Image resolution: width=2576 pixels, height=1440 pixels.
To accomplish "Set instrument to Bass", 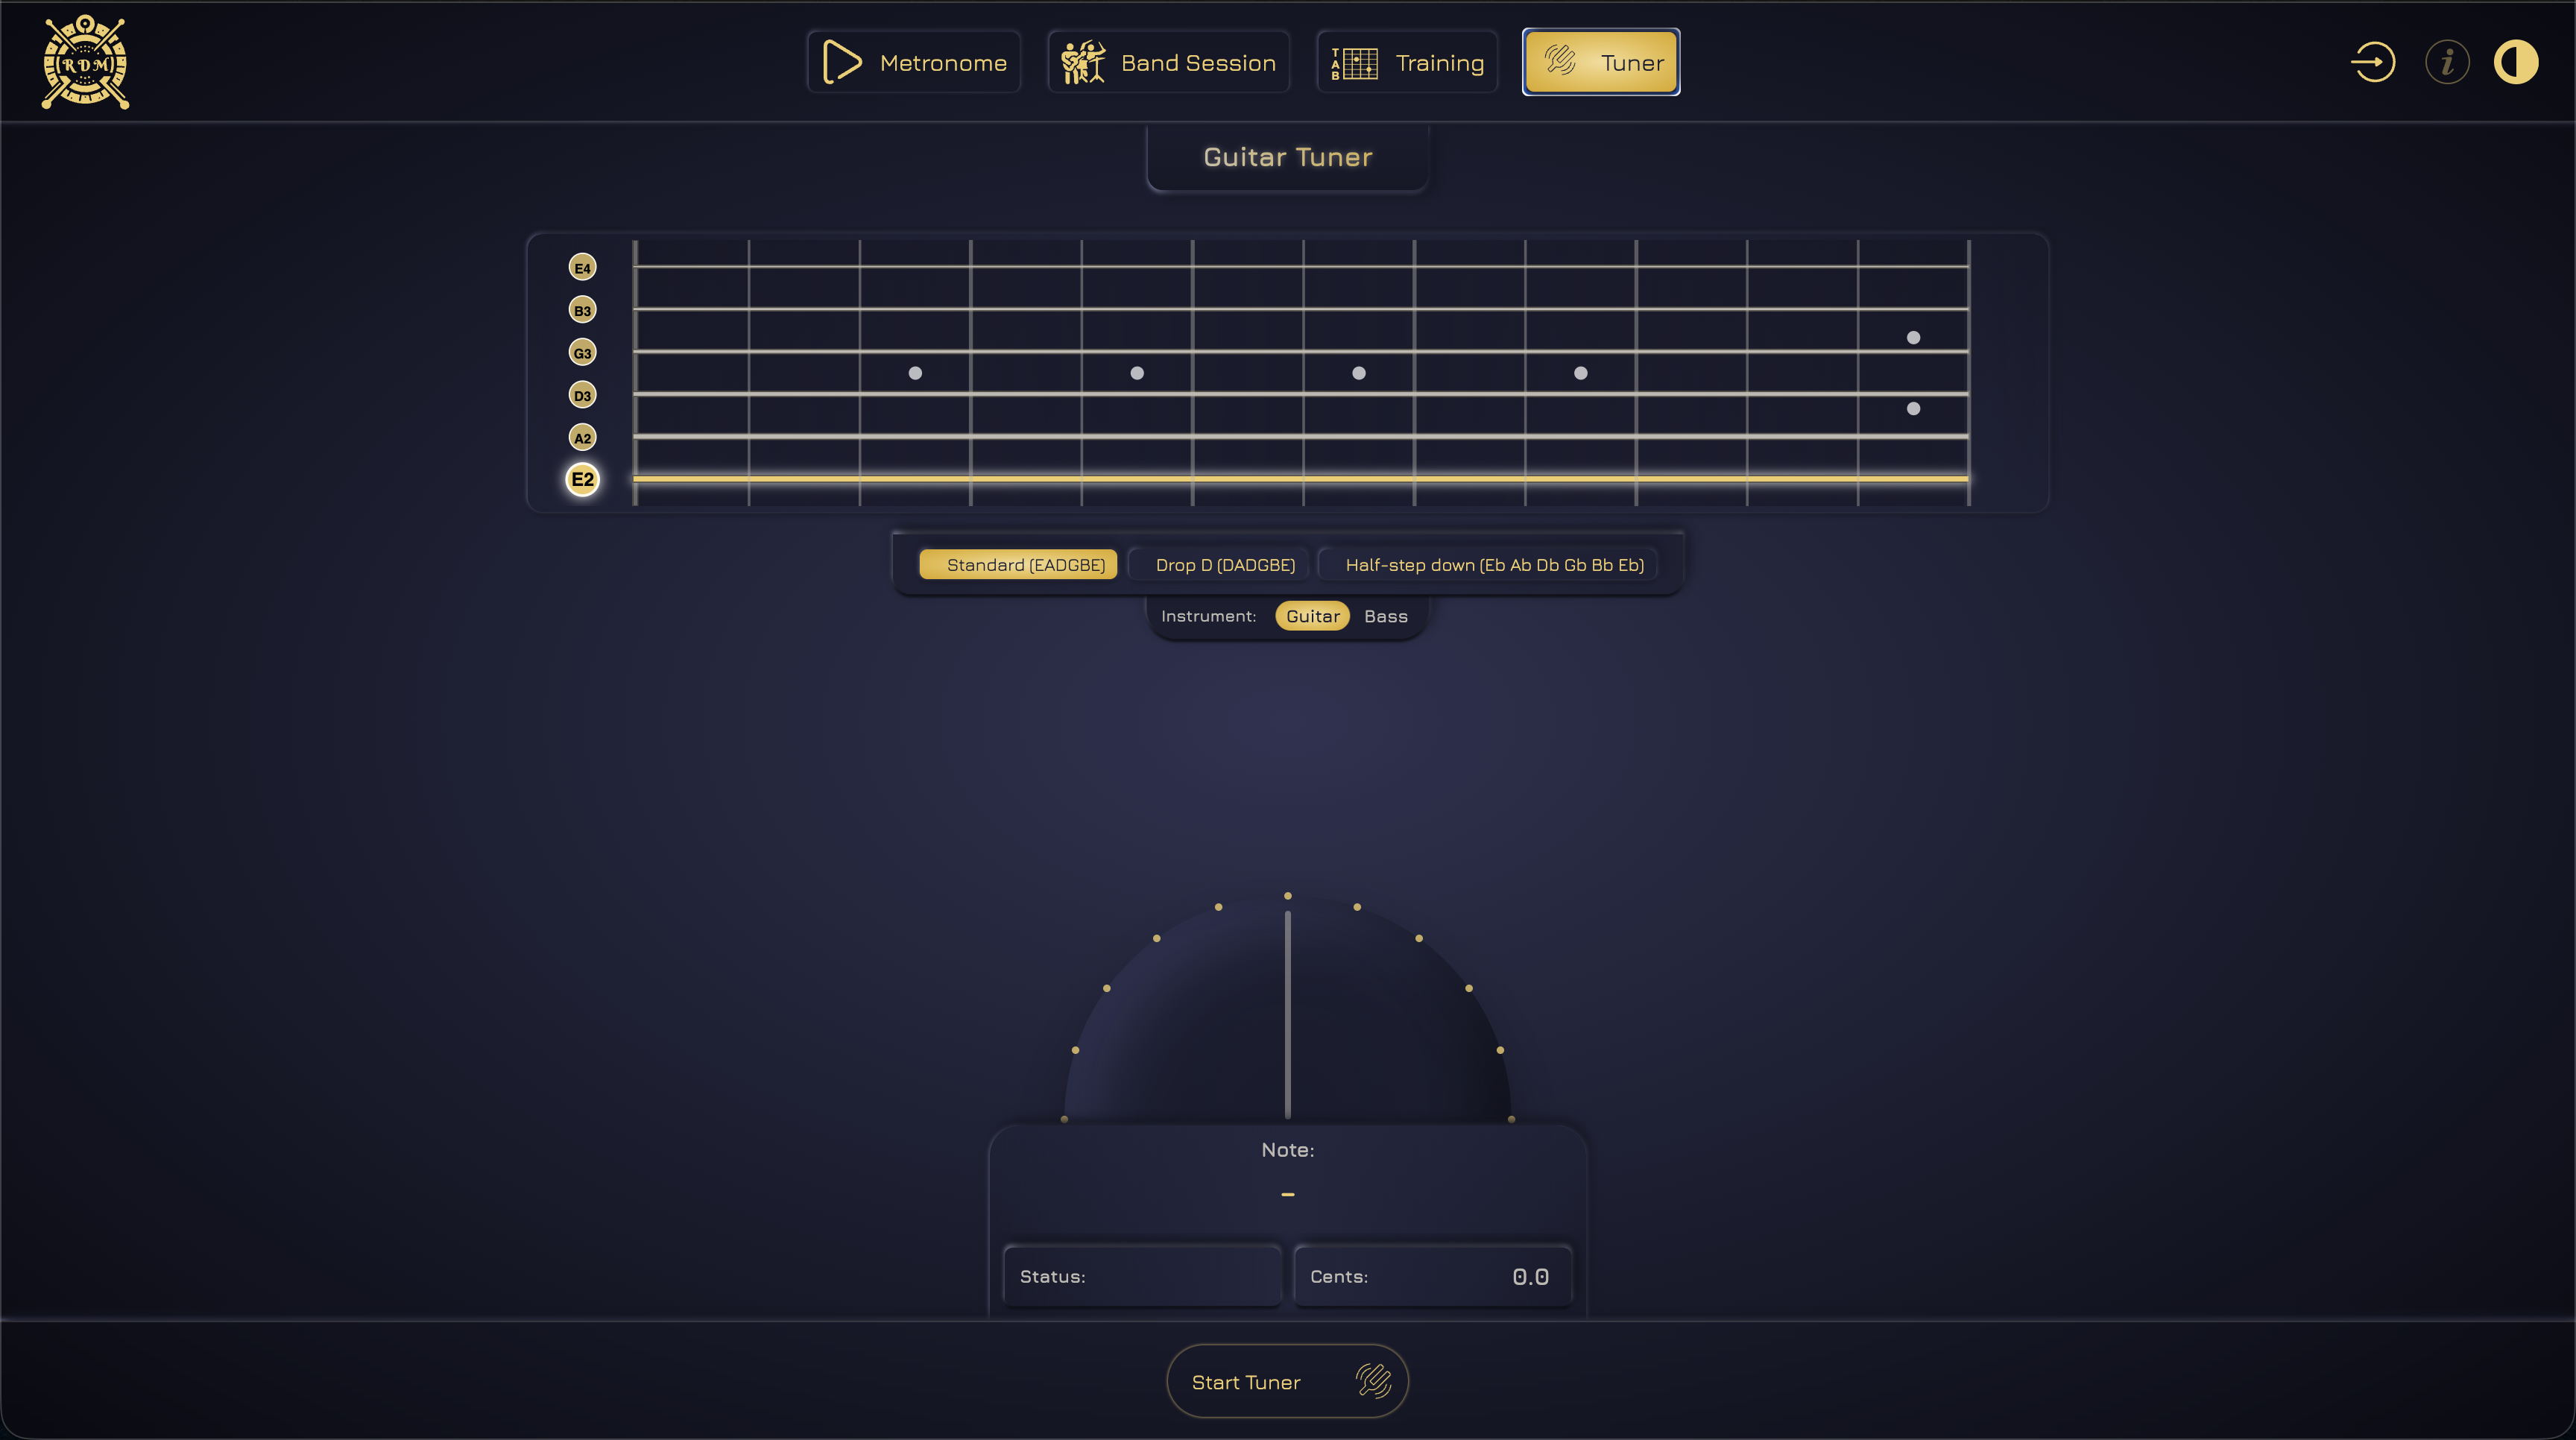I will (x=1386, y=616).
